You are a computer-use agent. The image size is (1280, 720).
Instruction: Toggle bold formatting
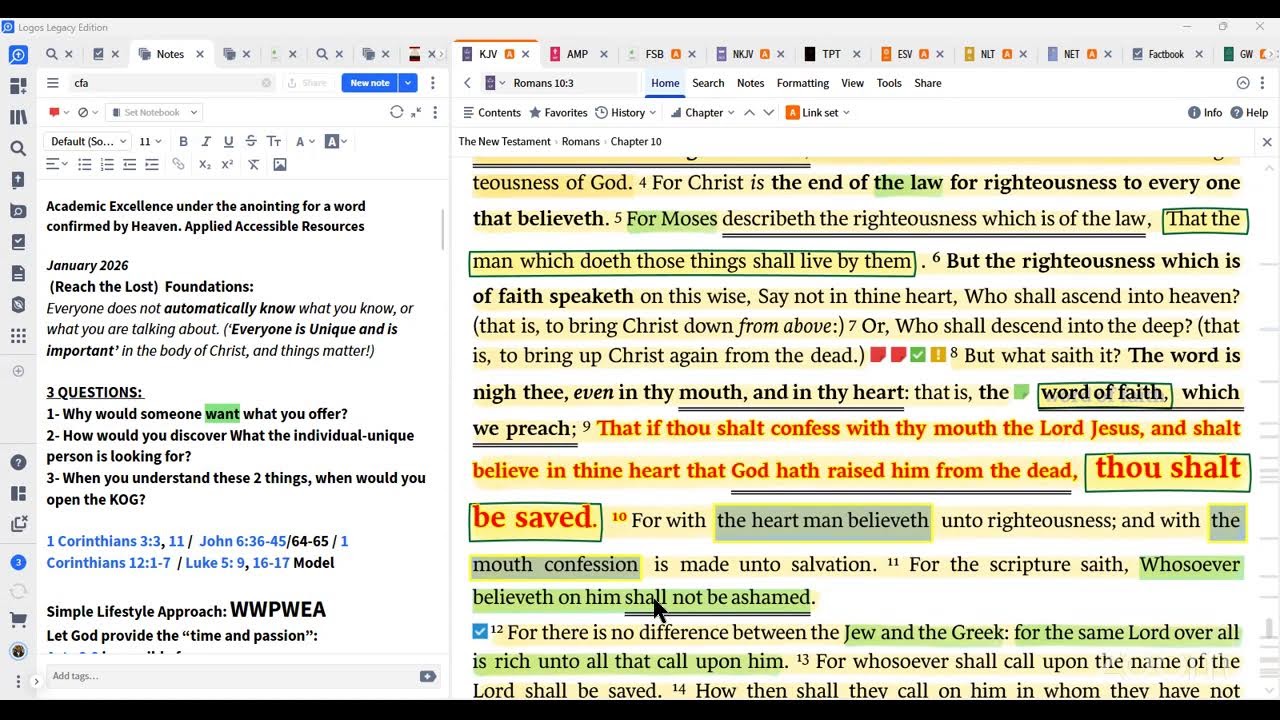(183, 141)
